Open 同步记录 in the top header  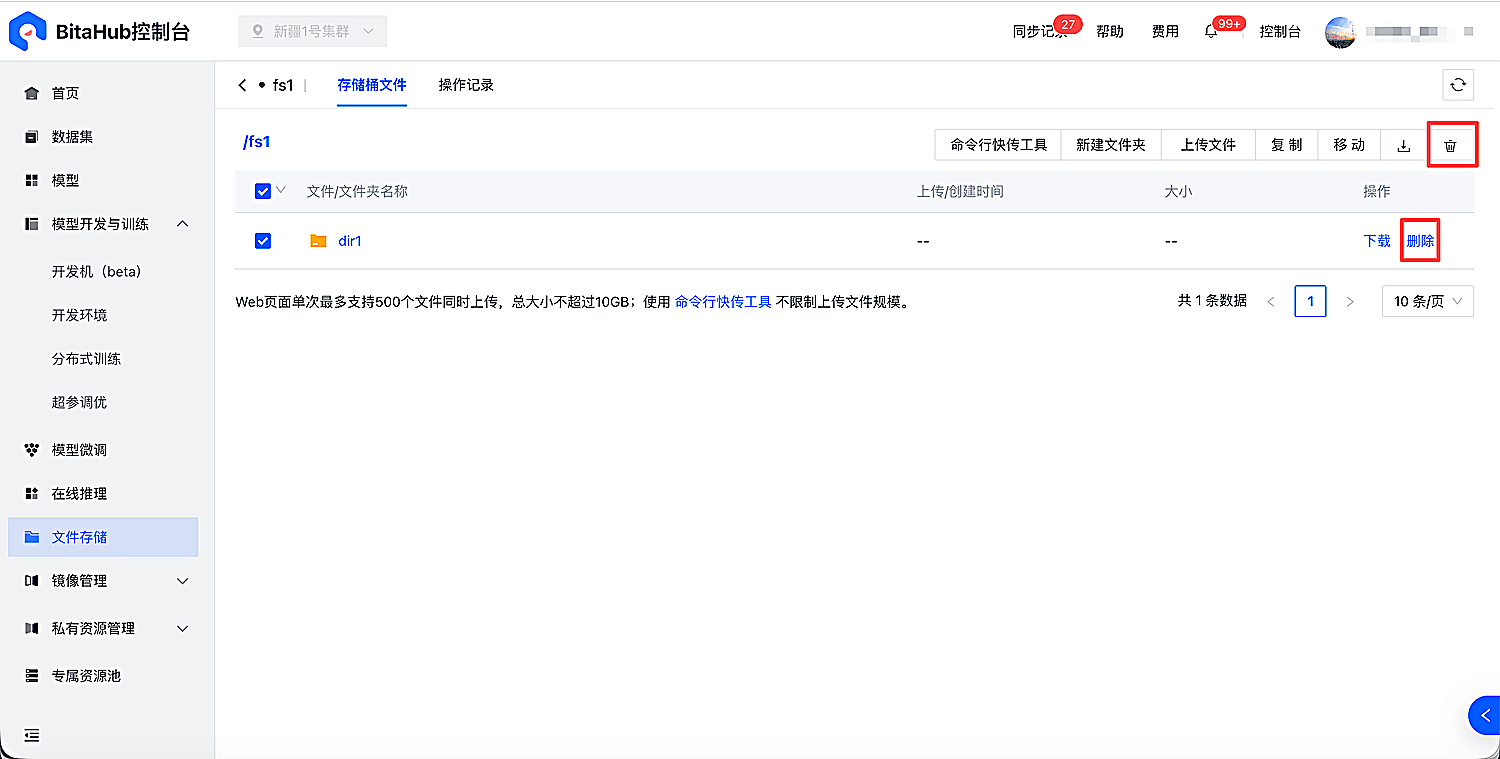tap(1040, 32)
